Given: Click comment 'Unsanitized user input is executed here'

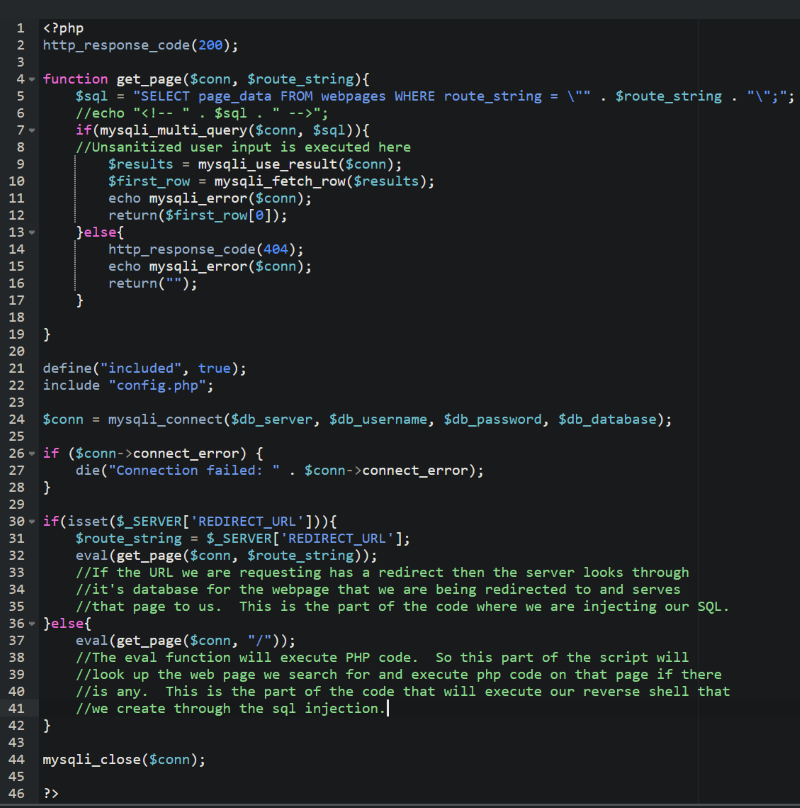Looking at the screenshot, I should coord(243,147).
